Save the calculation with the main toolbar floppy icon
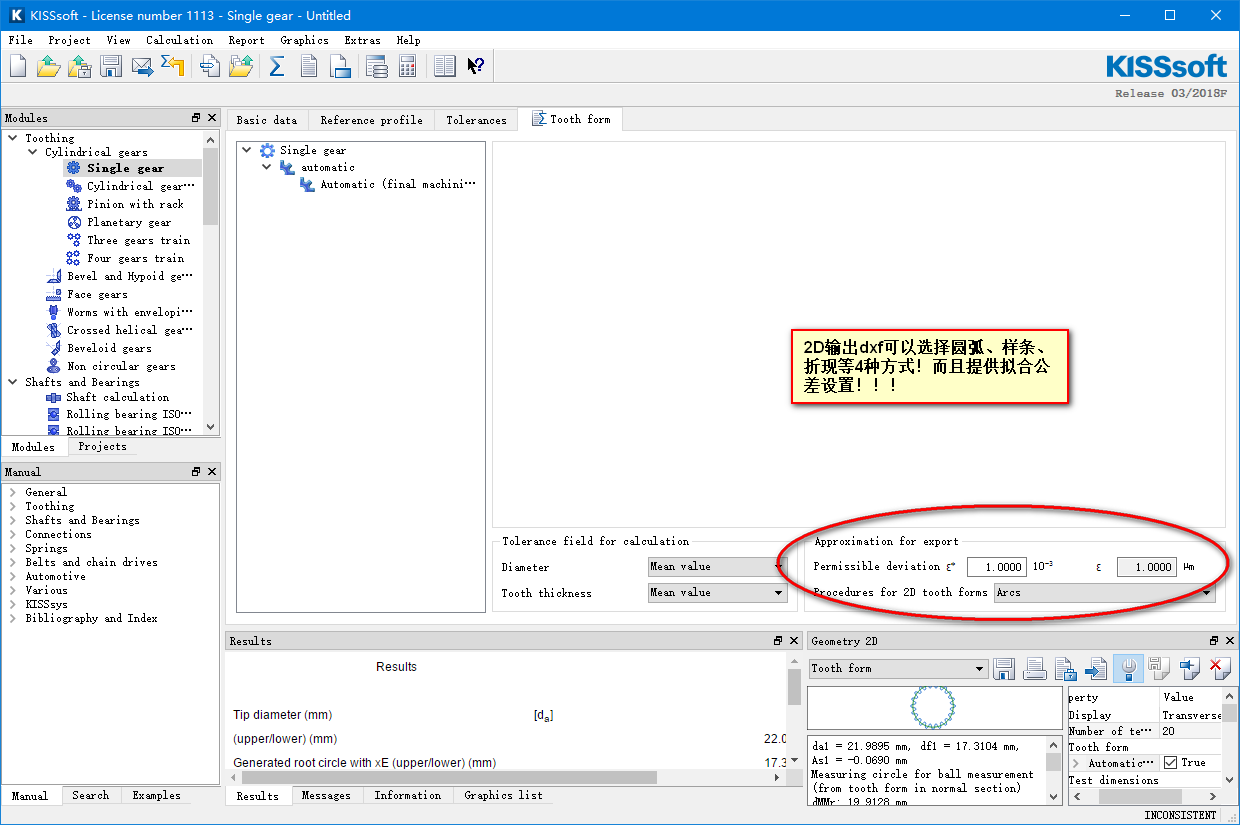The height and width of the screenshot is (825, 1240). 111,66
